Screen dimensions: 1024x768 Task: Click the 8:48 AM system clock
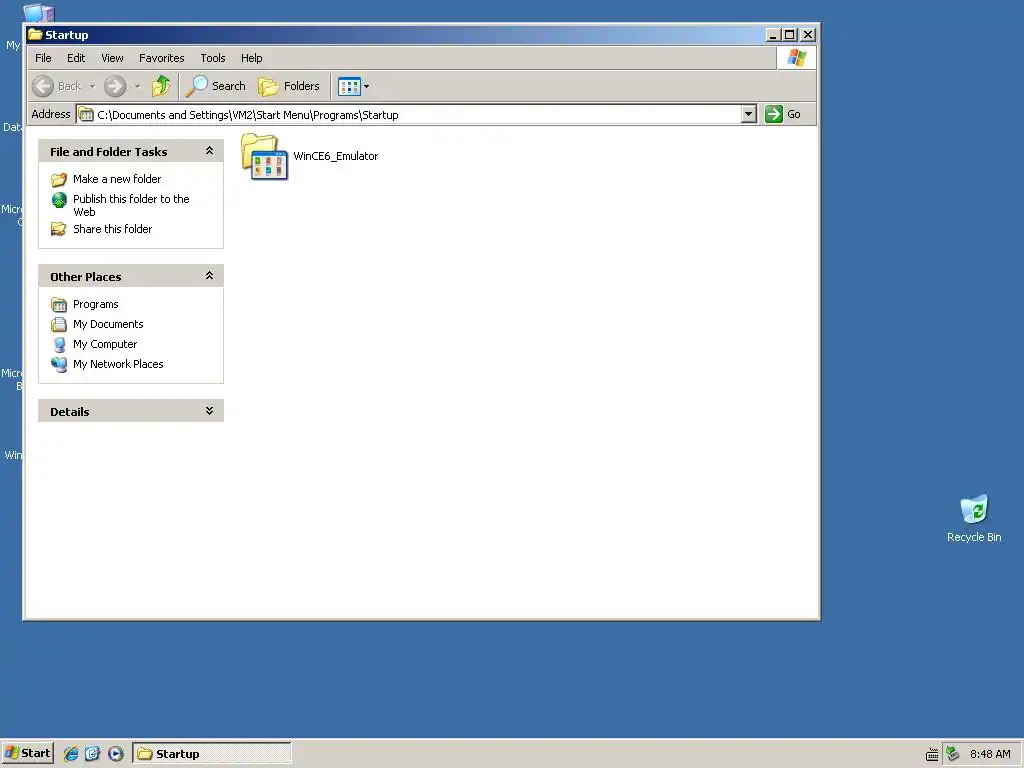(990, 754)
